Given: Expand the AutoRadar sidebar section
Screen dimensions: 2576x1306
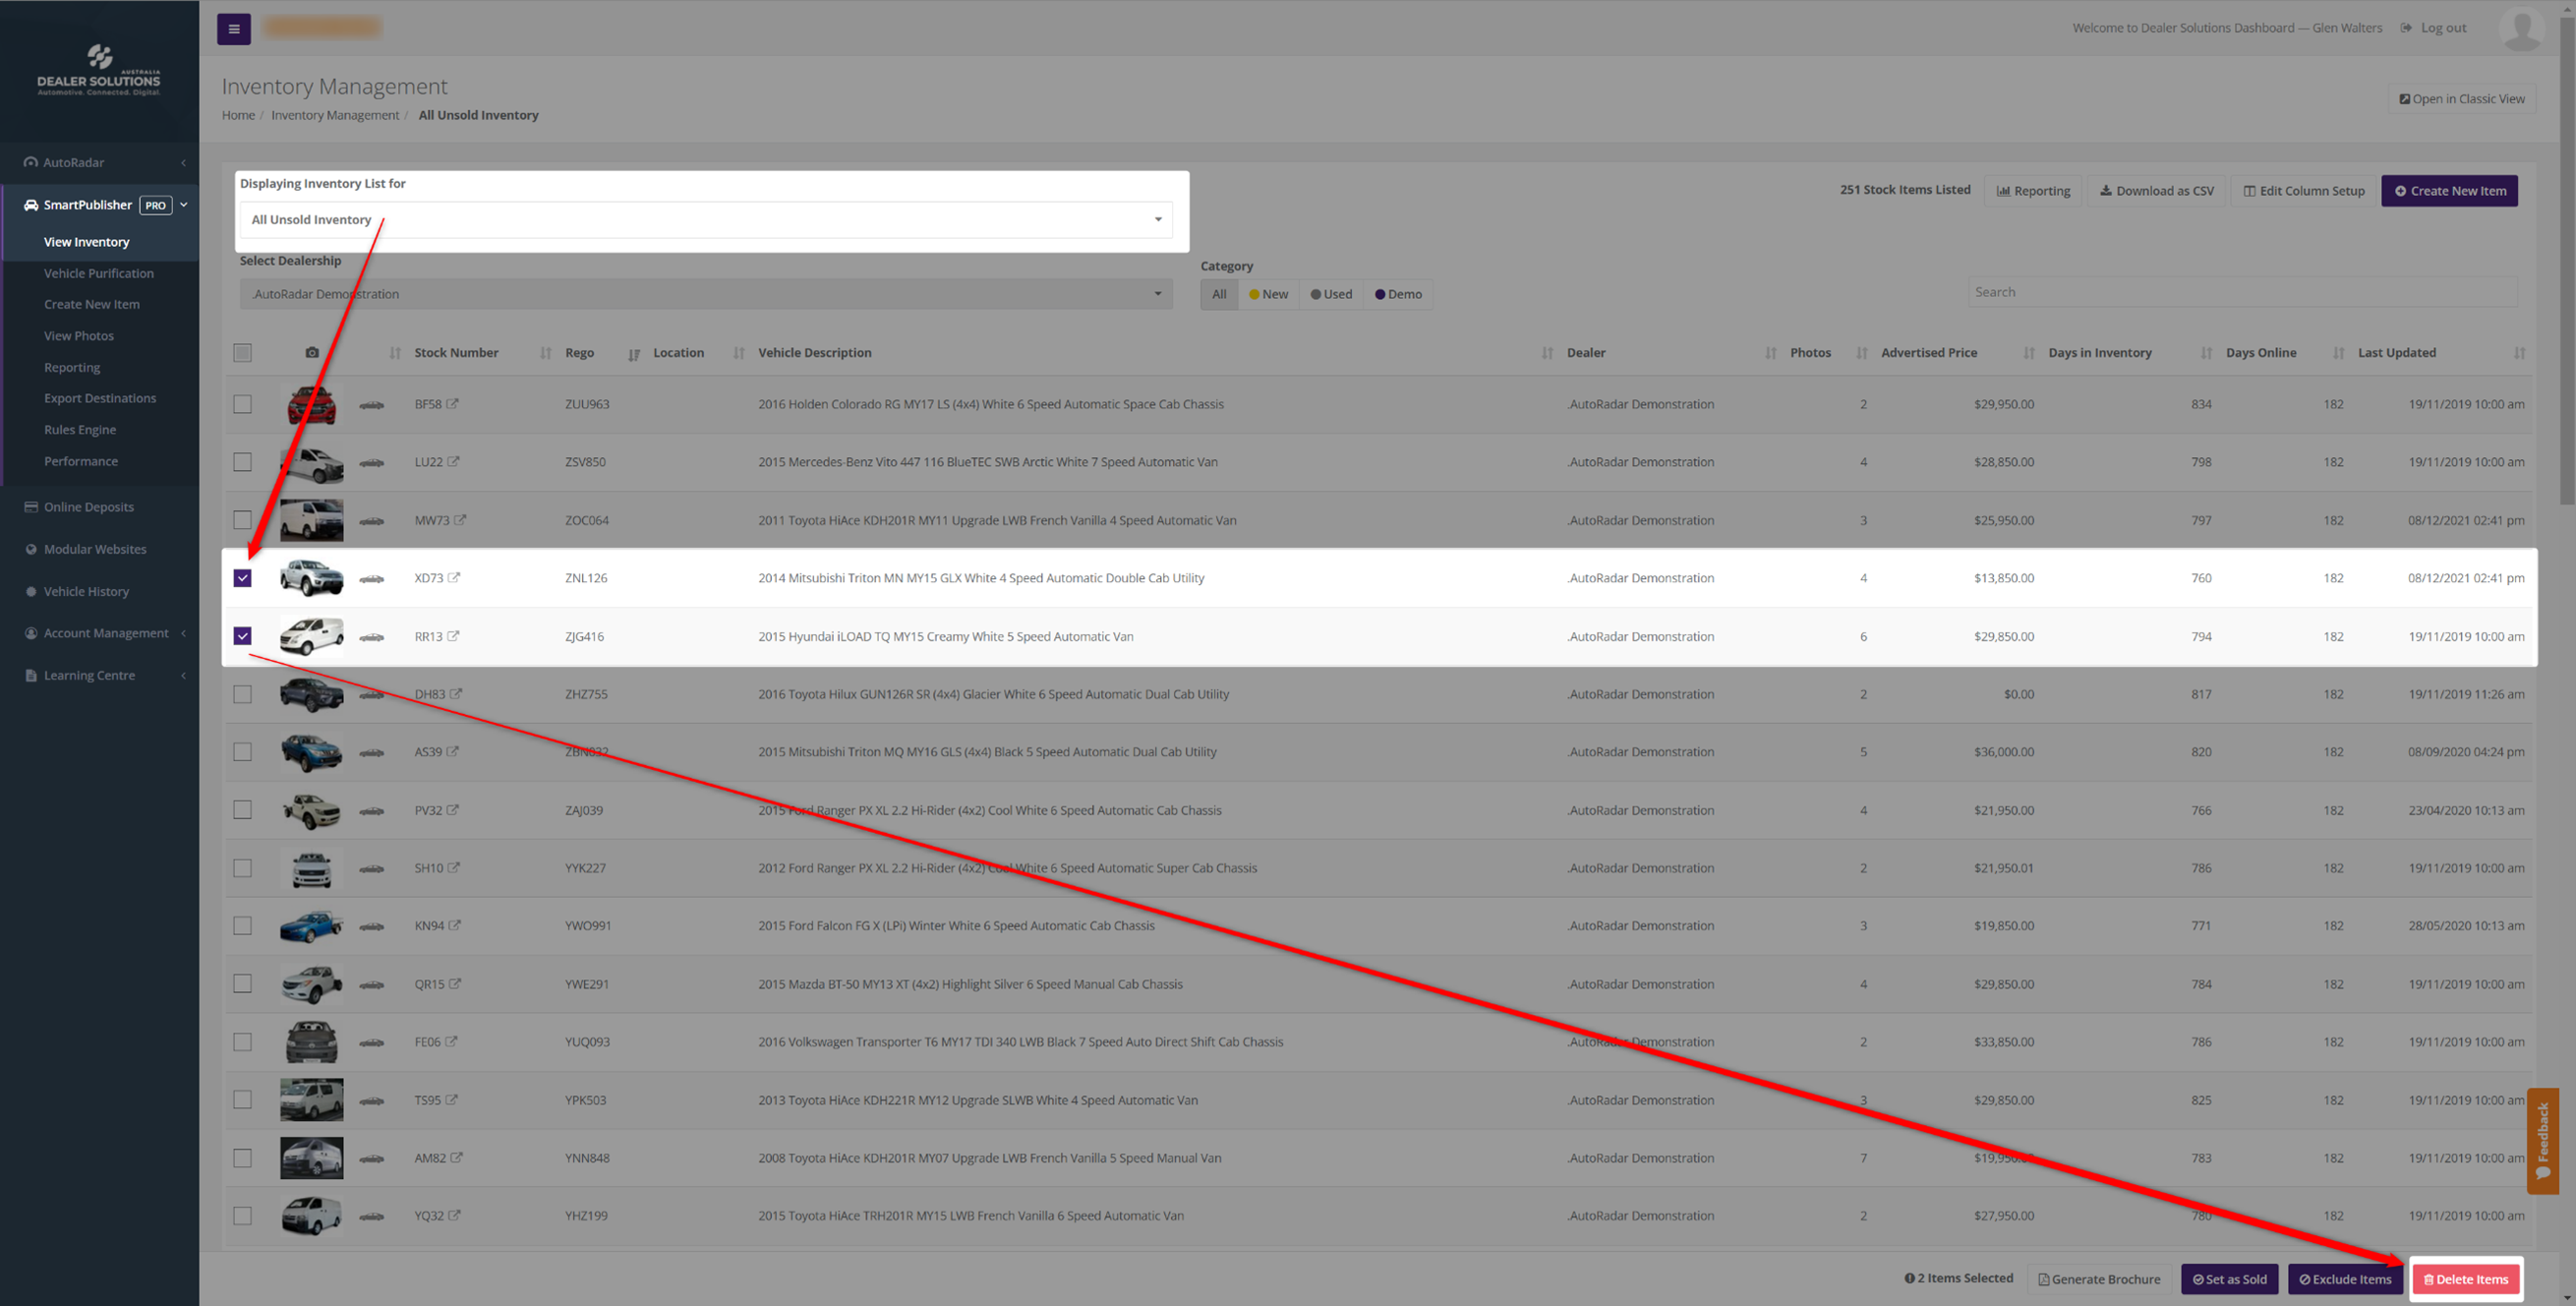Looking at the screenshot, I should [183, 163].
